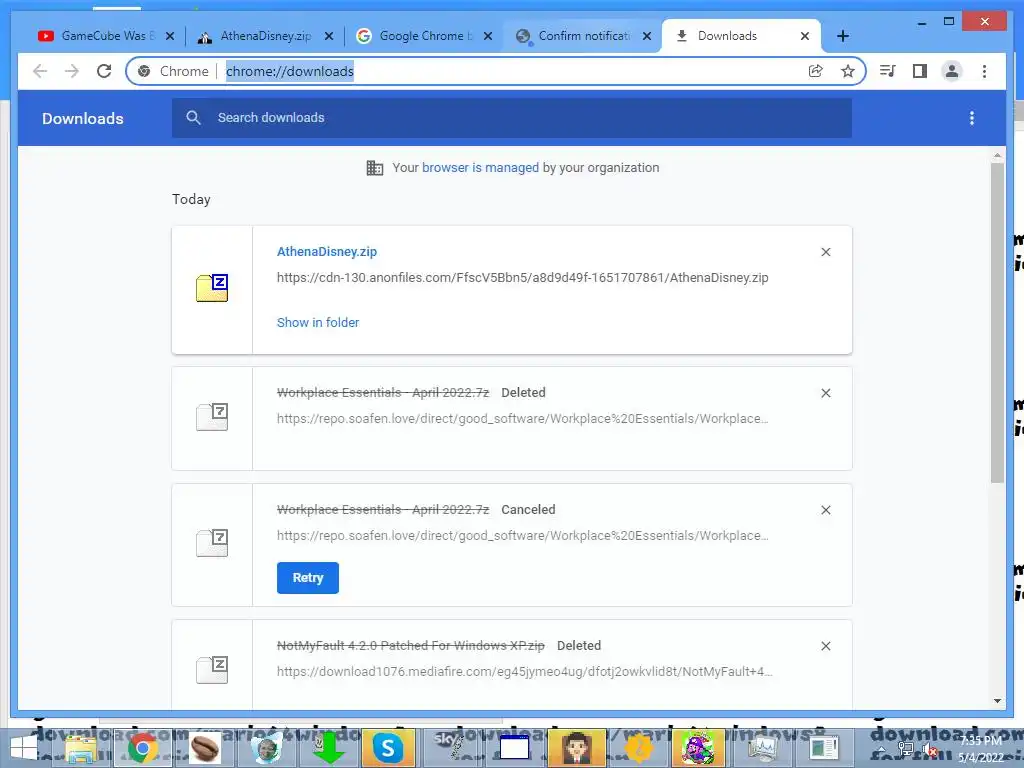Remove NotMyFault entry from list
Screen dimensions: 1024x768
click(825, 646)
